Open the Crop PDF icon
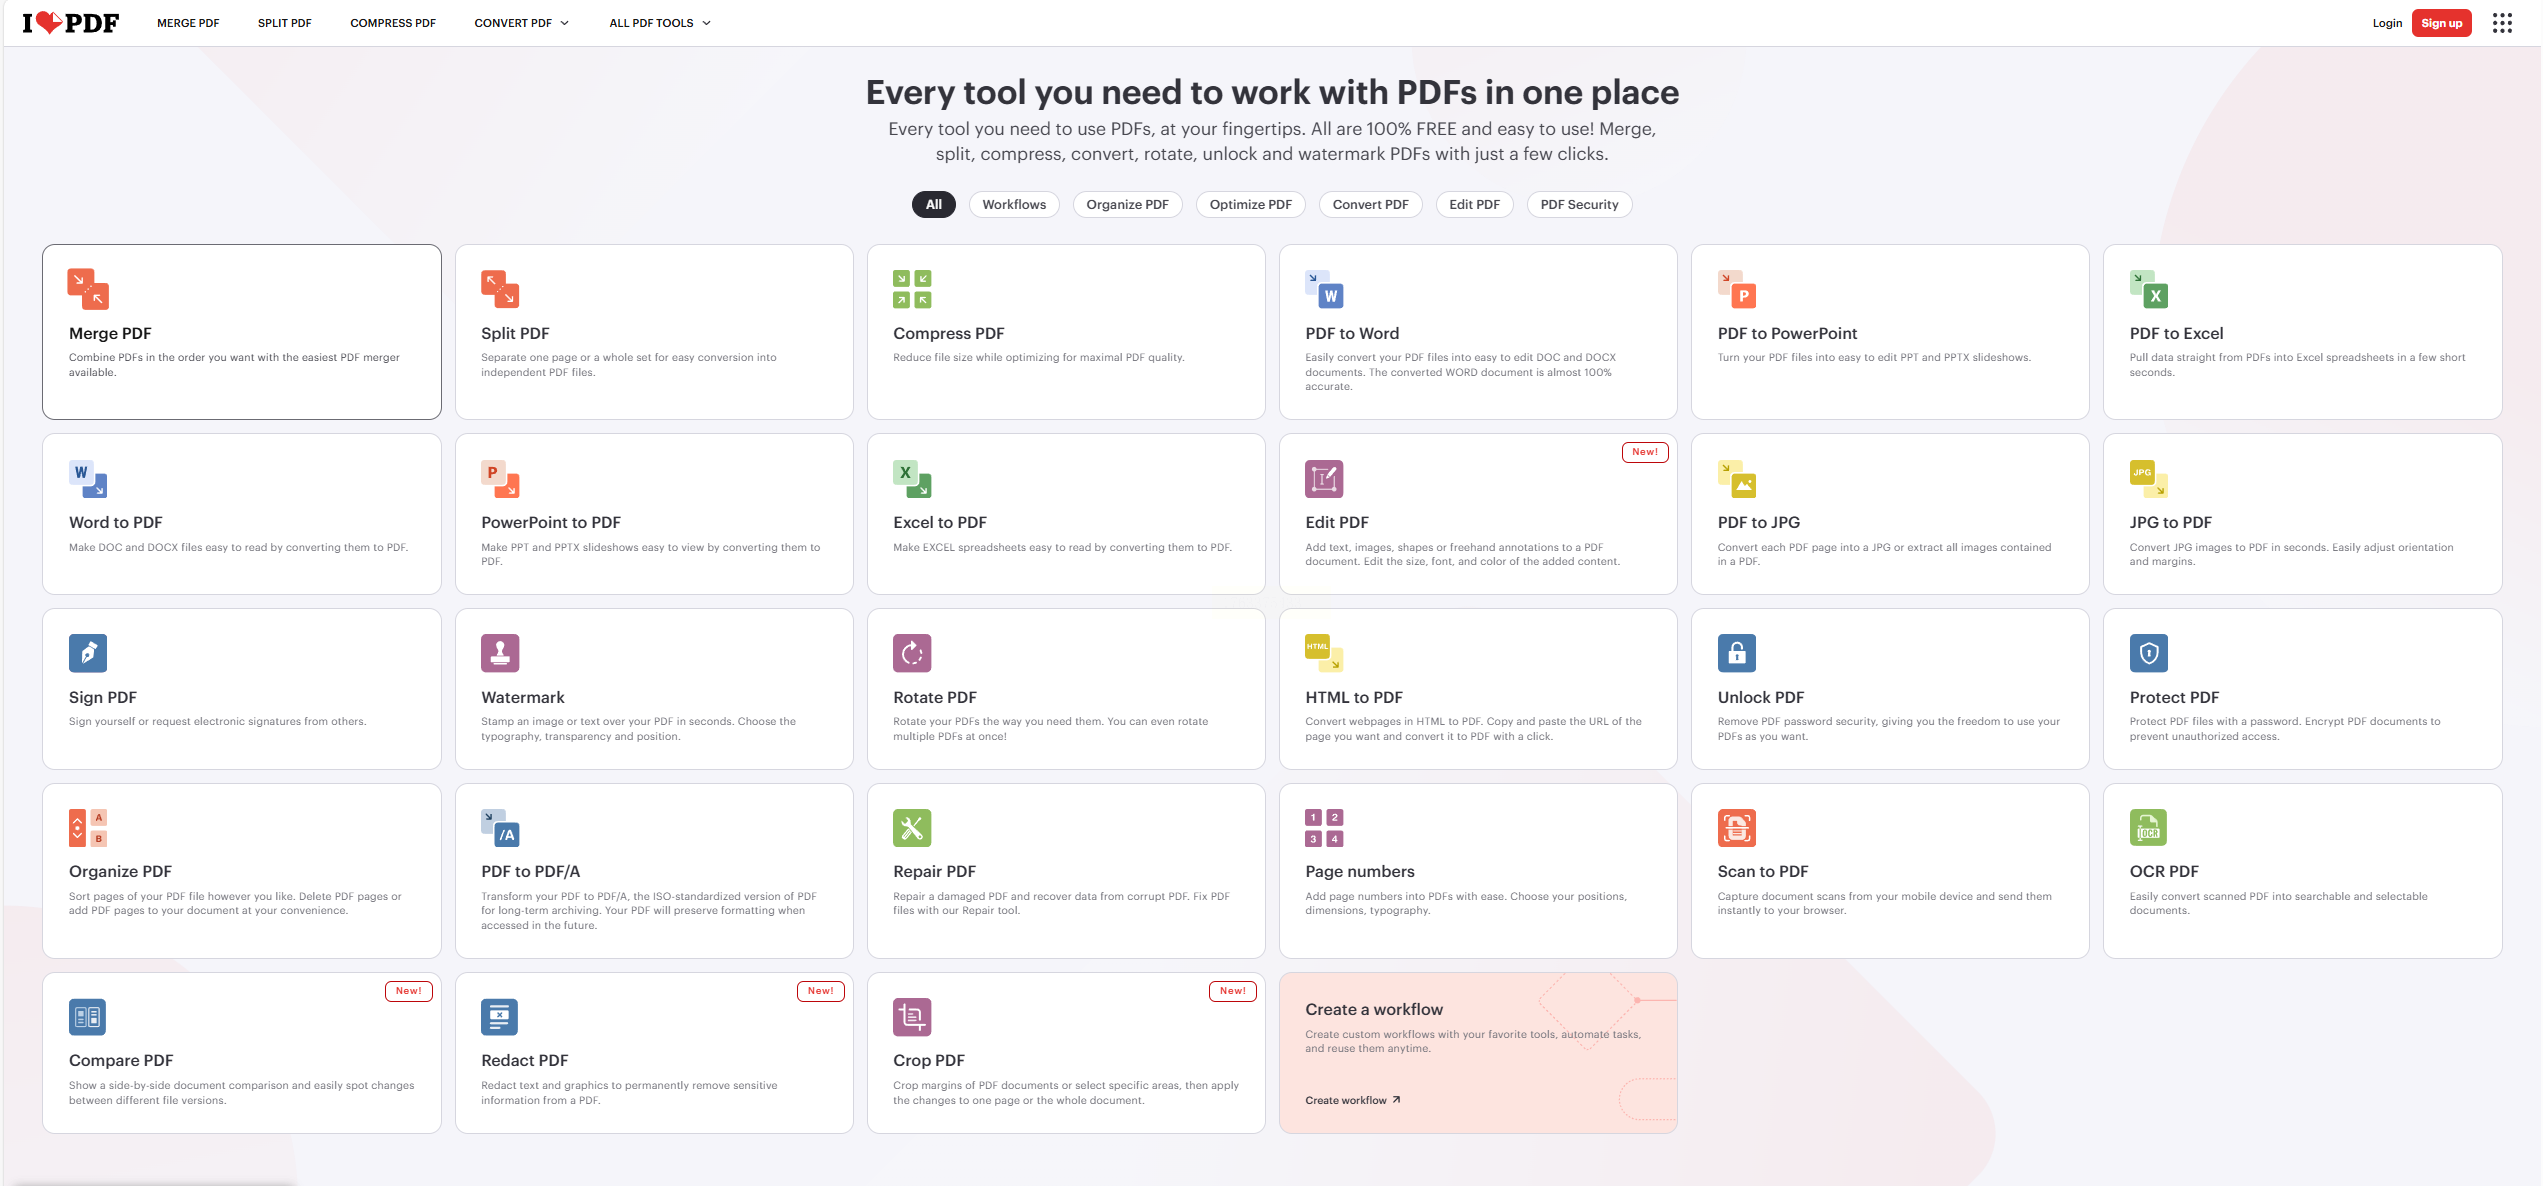Screen dimensions: 2543x1186 pos(911,1017)
